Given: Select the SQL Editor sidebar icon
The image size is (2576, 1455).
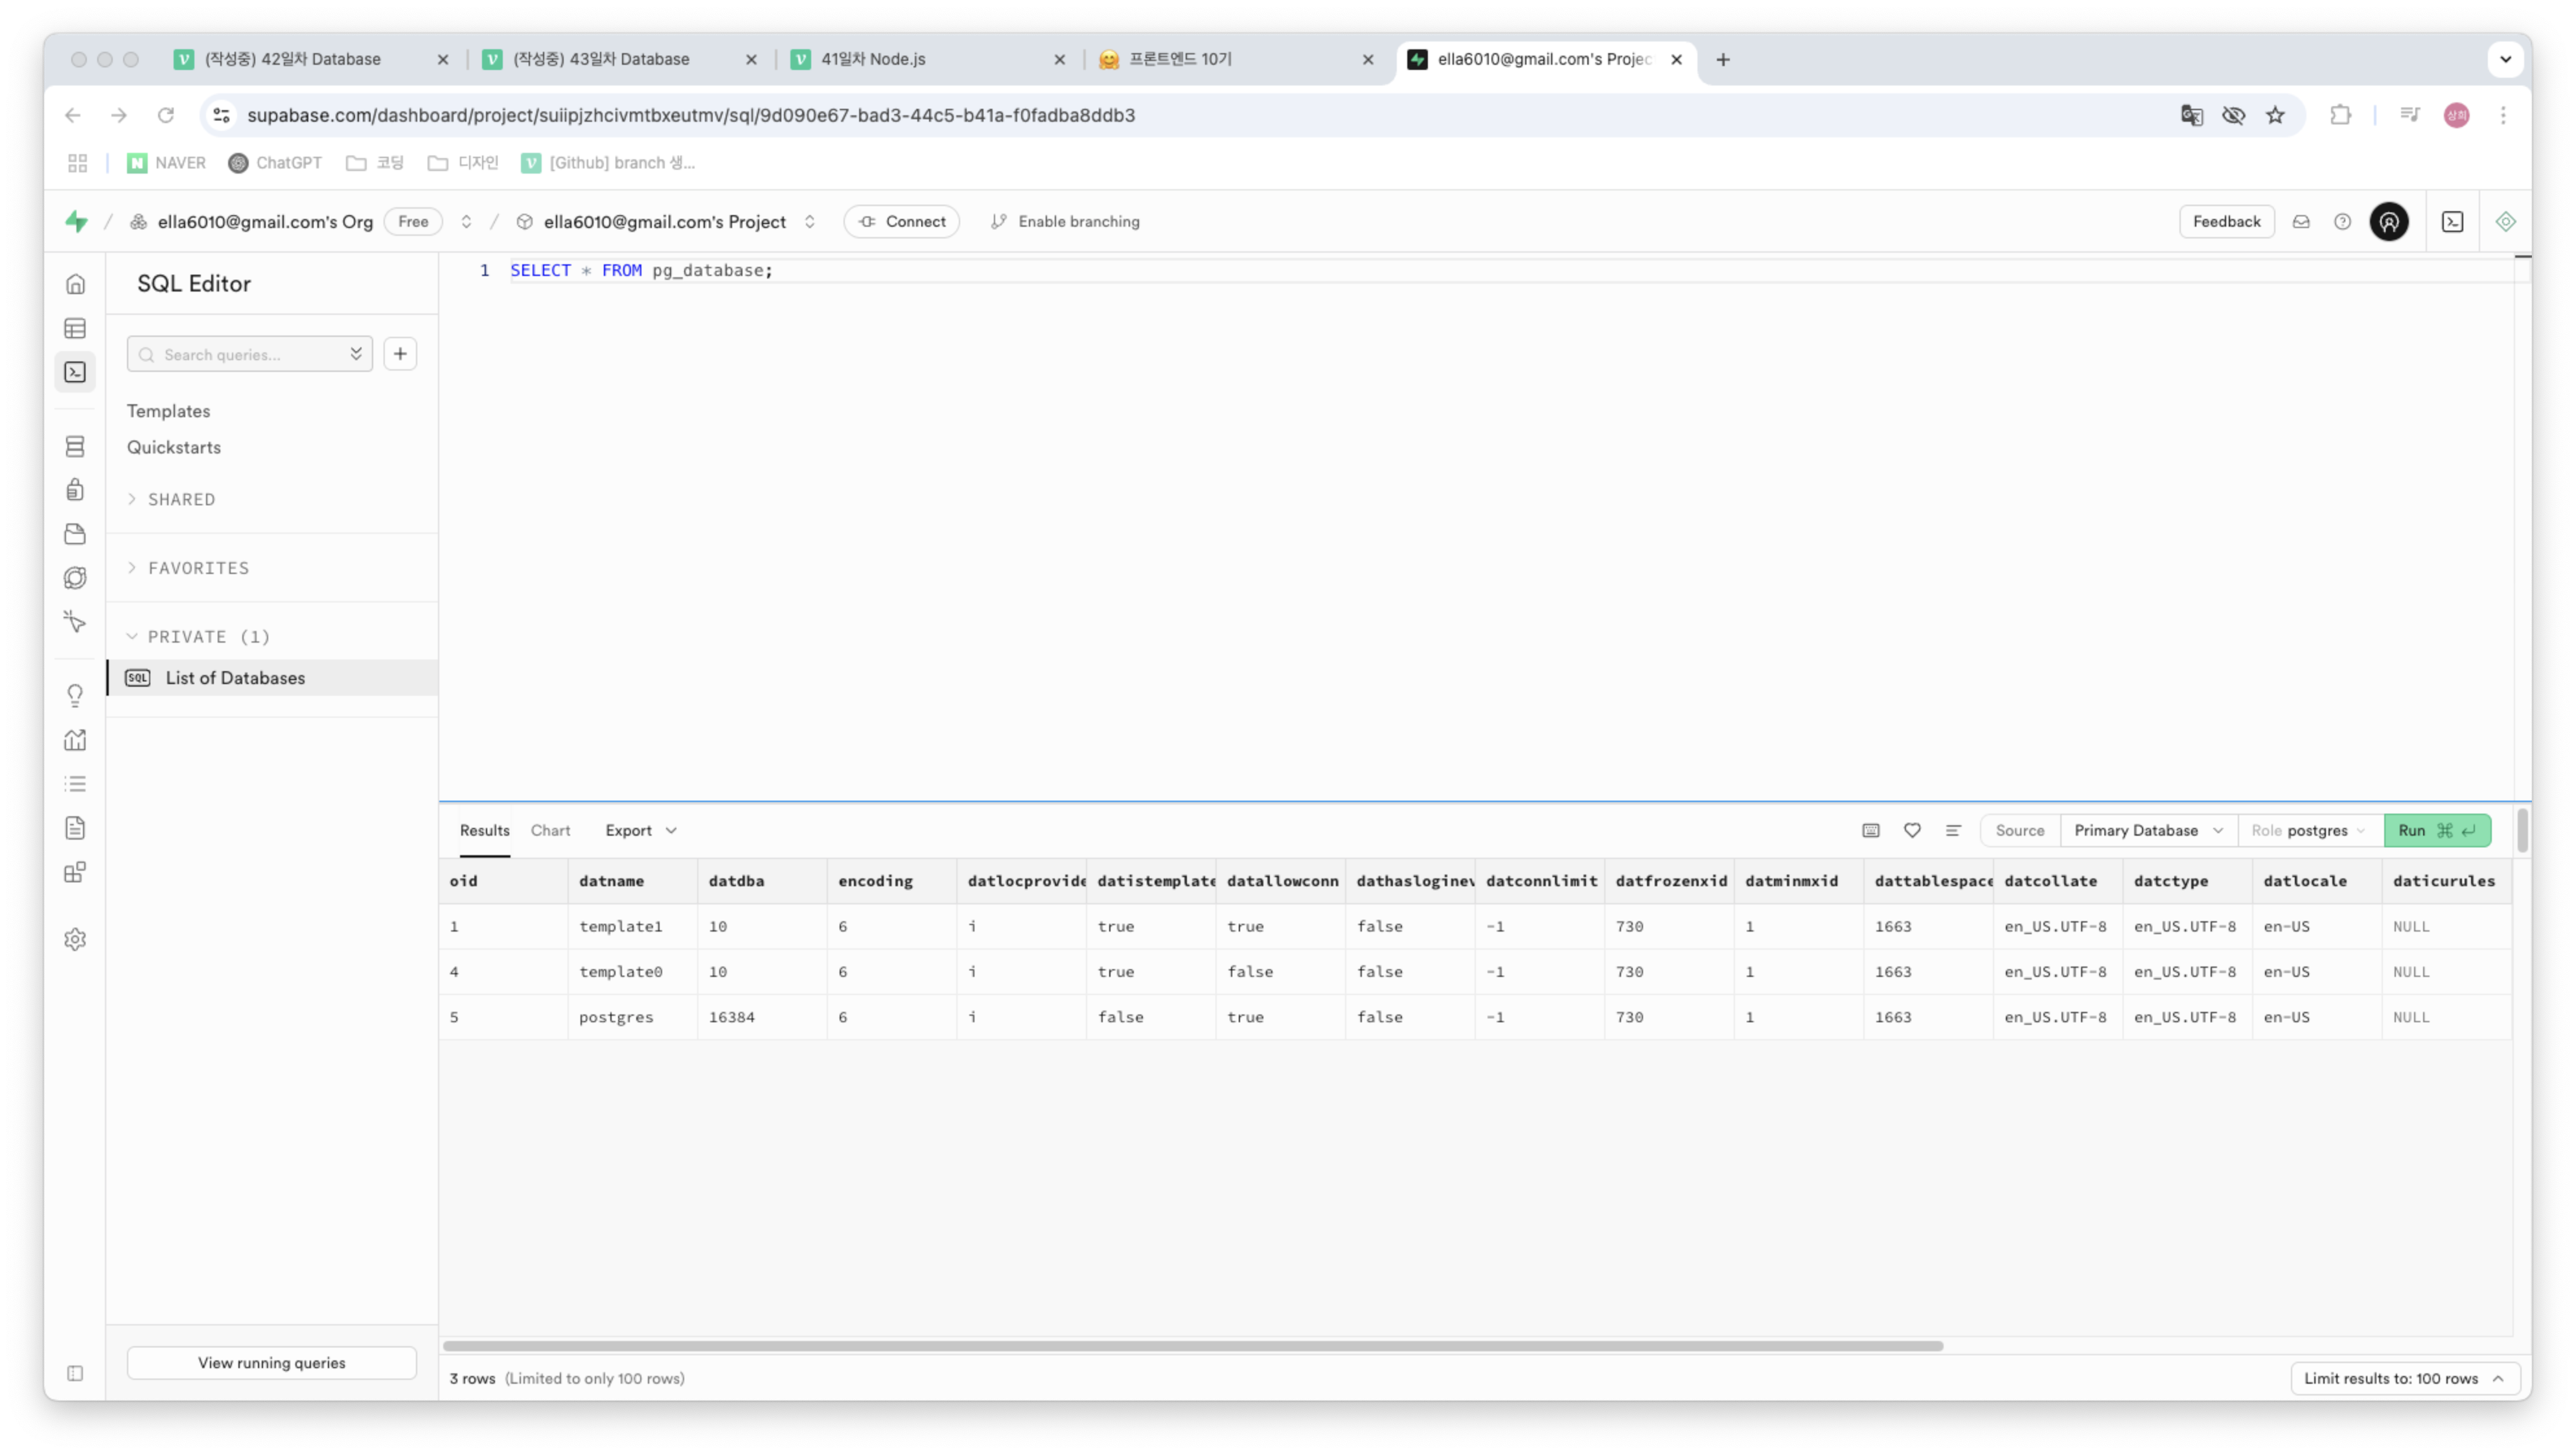Looking at the screenshot, I should 75,372.
